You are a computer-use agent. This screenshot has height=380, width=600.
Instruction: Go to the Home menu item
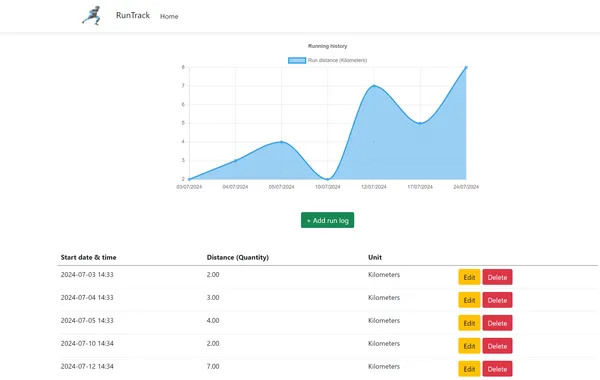[169, 16]
